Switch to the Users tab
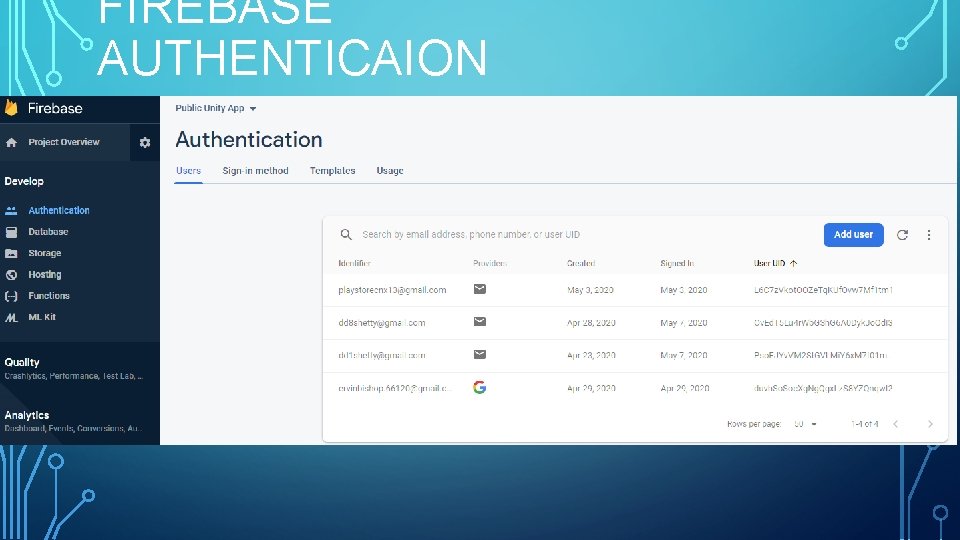 pyautogui.click(x=188, y=171)
